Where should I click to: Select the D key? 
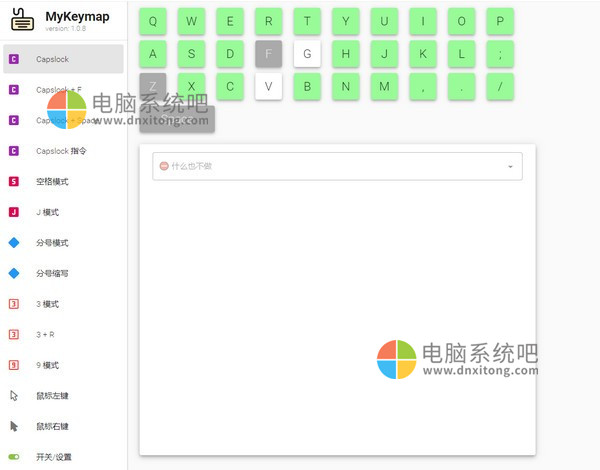pyautogui.click(x=230, y=54)
